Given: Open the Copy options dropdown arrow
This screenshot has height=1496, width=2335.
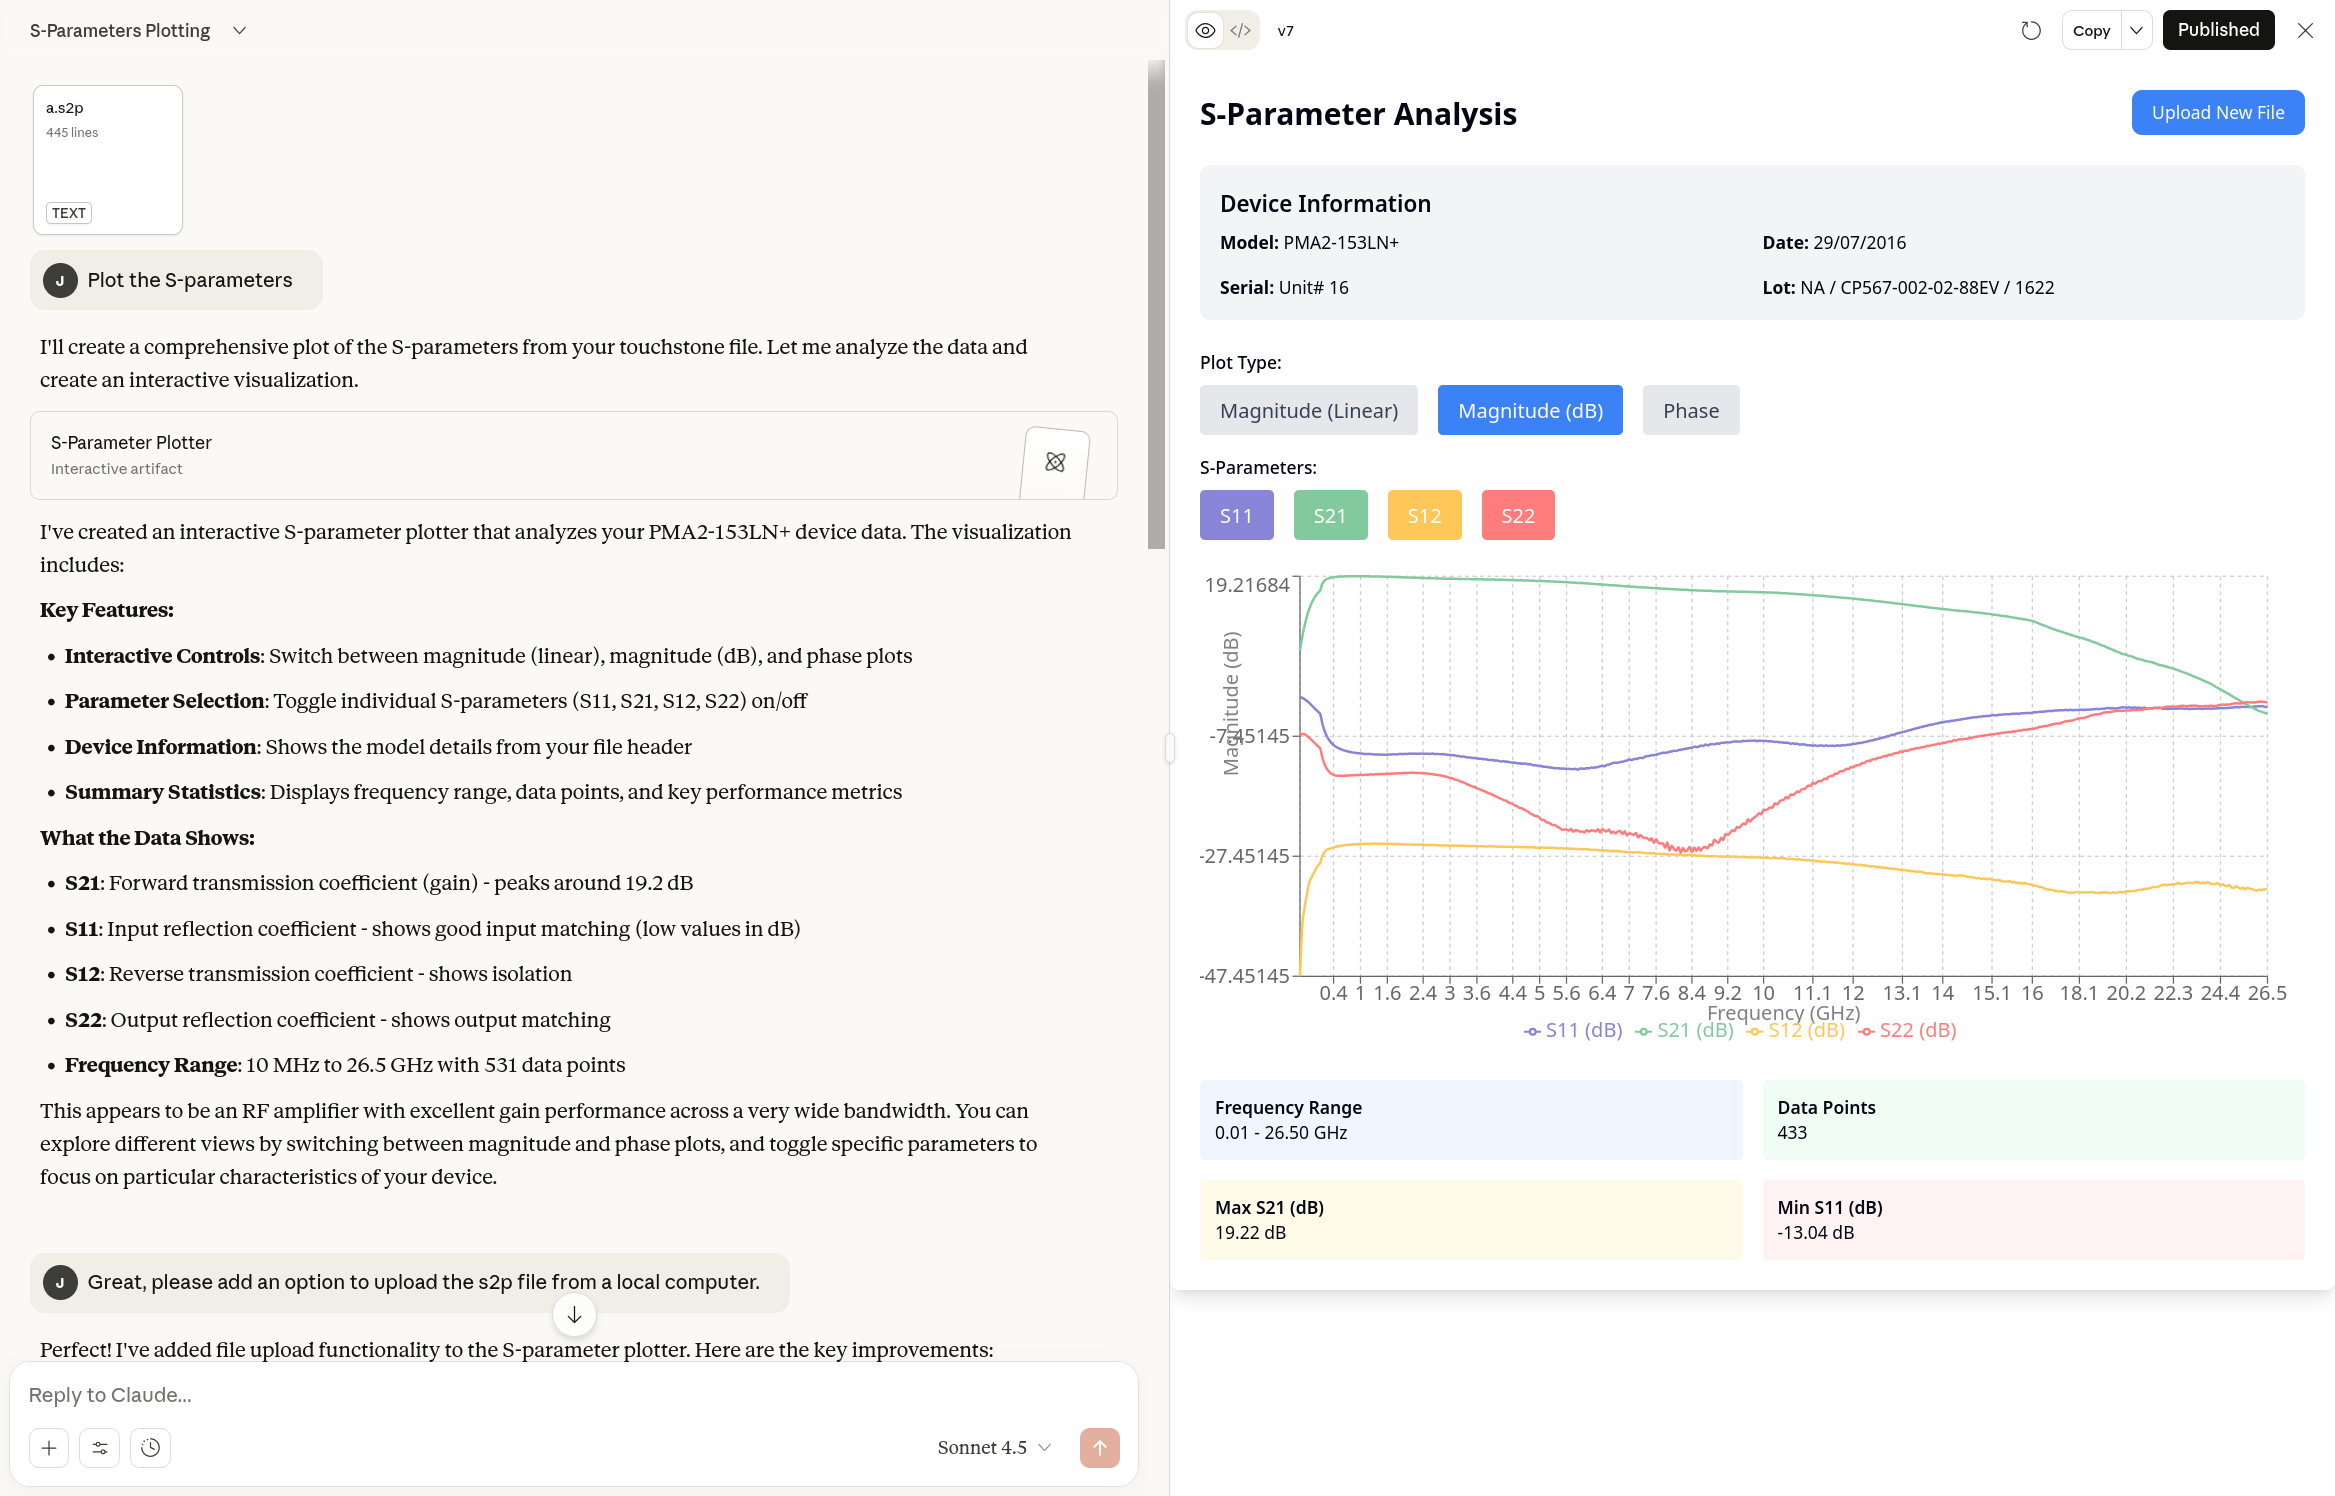Looking at the screenshot, I should [x=2136, y=31].
